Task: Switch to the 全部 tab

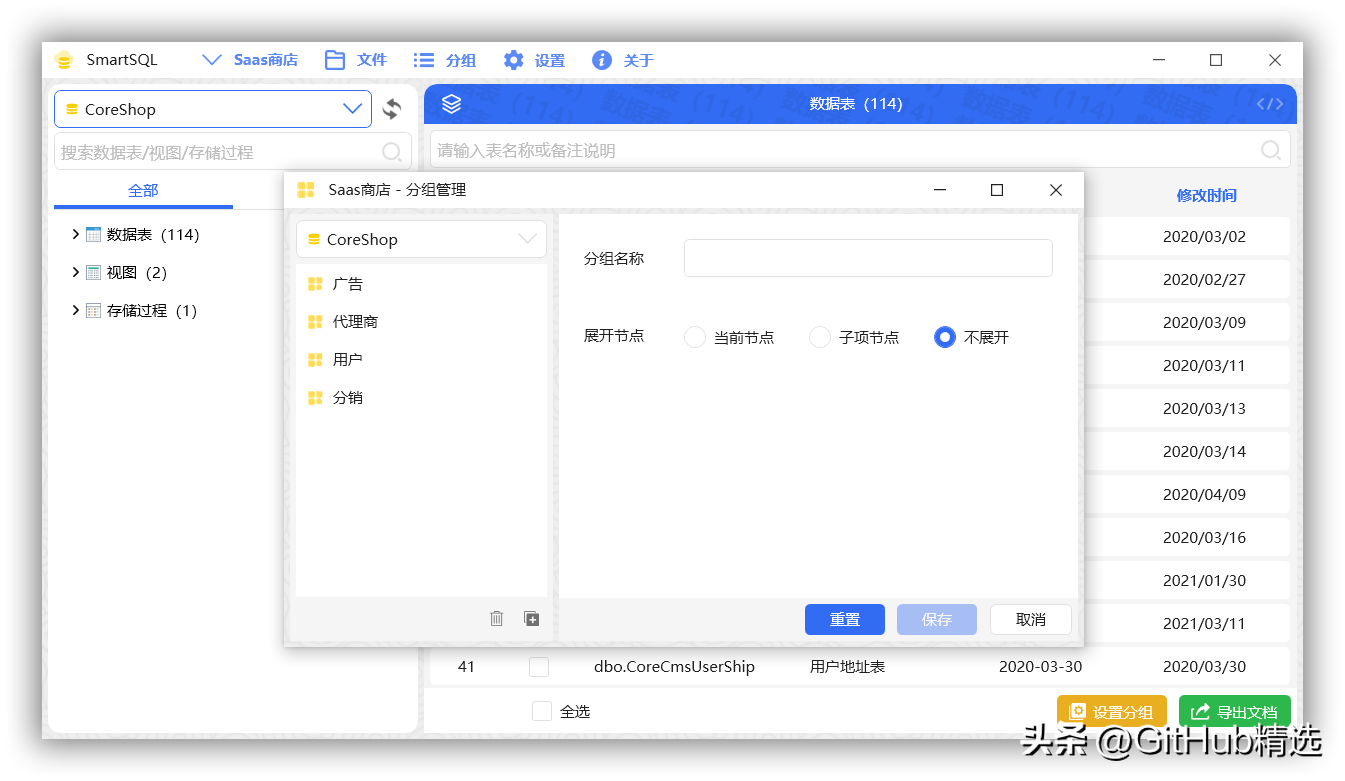Action: (143, 190)
